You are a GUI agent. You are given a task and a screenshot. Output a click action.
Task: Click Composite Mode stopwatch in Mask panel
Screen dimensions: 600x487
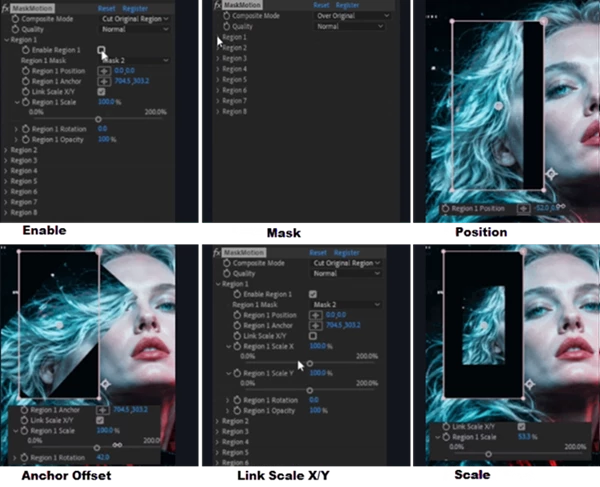[x=227, y=16]
